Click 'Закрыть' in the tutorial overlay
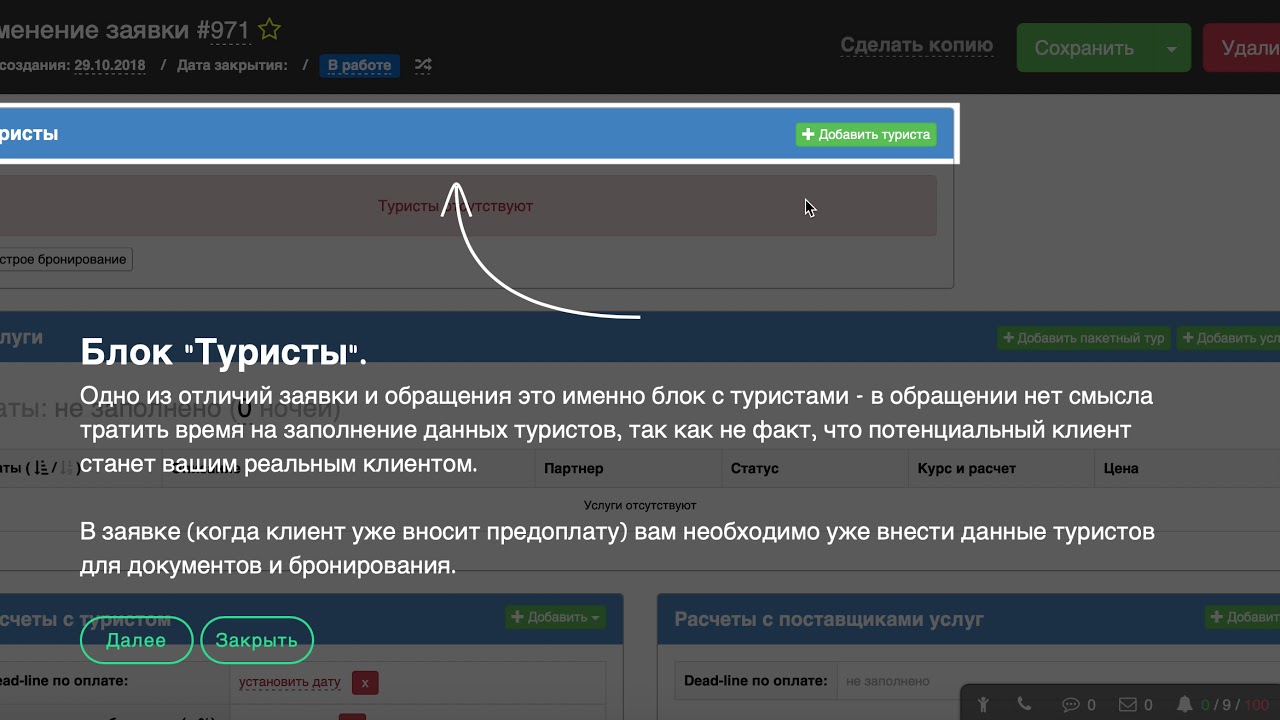The width and height of the screenshot is (1280, 720). pos(257,640)
